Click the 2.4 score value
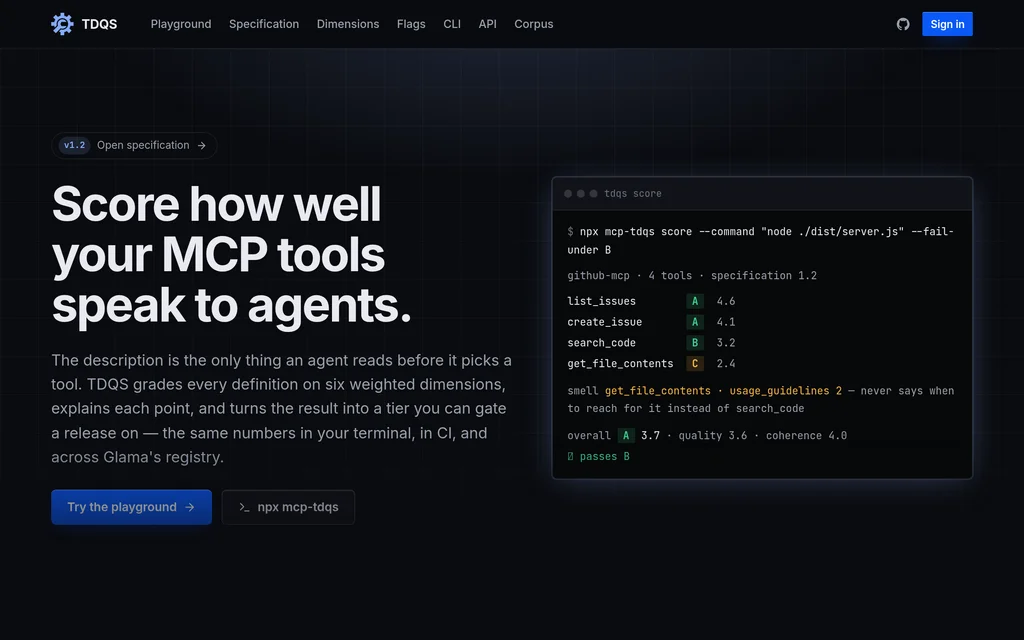The width and height of the screenshot is (1024, 640). tap(726, 364)
